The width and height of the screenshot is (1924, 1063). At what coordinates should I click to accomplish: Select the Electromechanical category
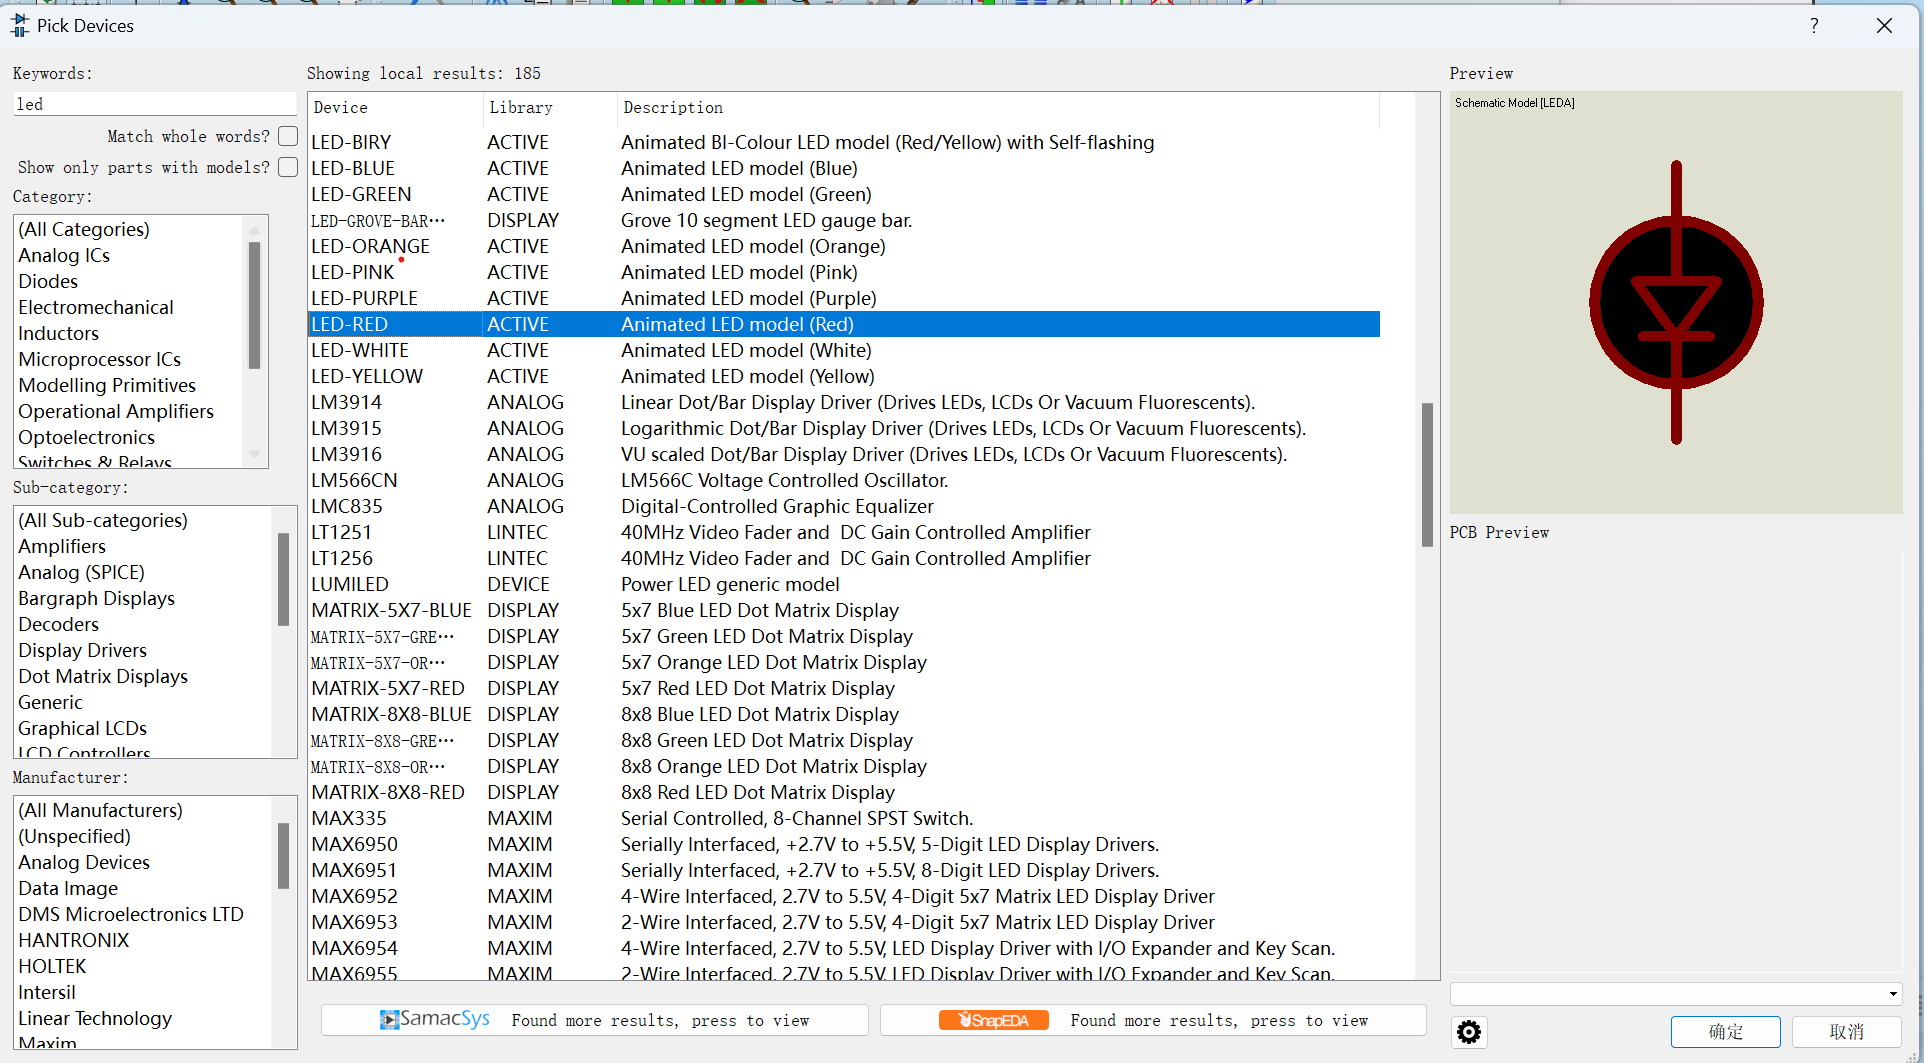pyautogui.click(x=96, y=307)
